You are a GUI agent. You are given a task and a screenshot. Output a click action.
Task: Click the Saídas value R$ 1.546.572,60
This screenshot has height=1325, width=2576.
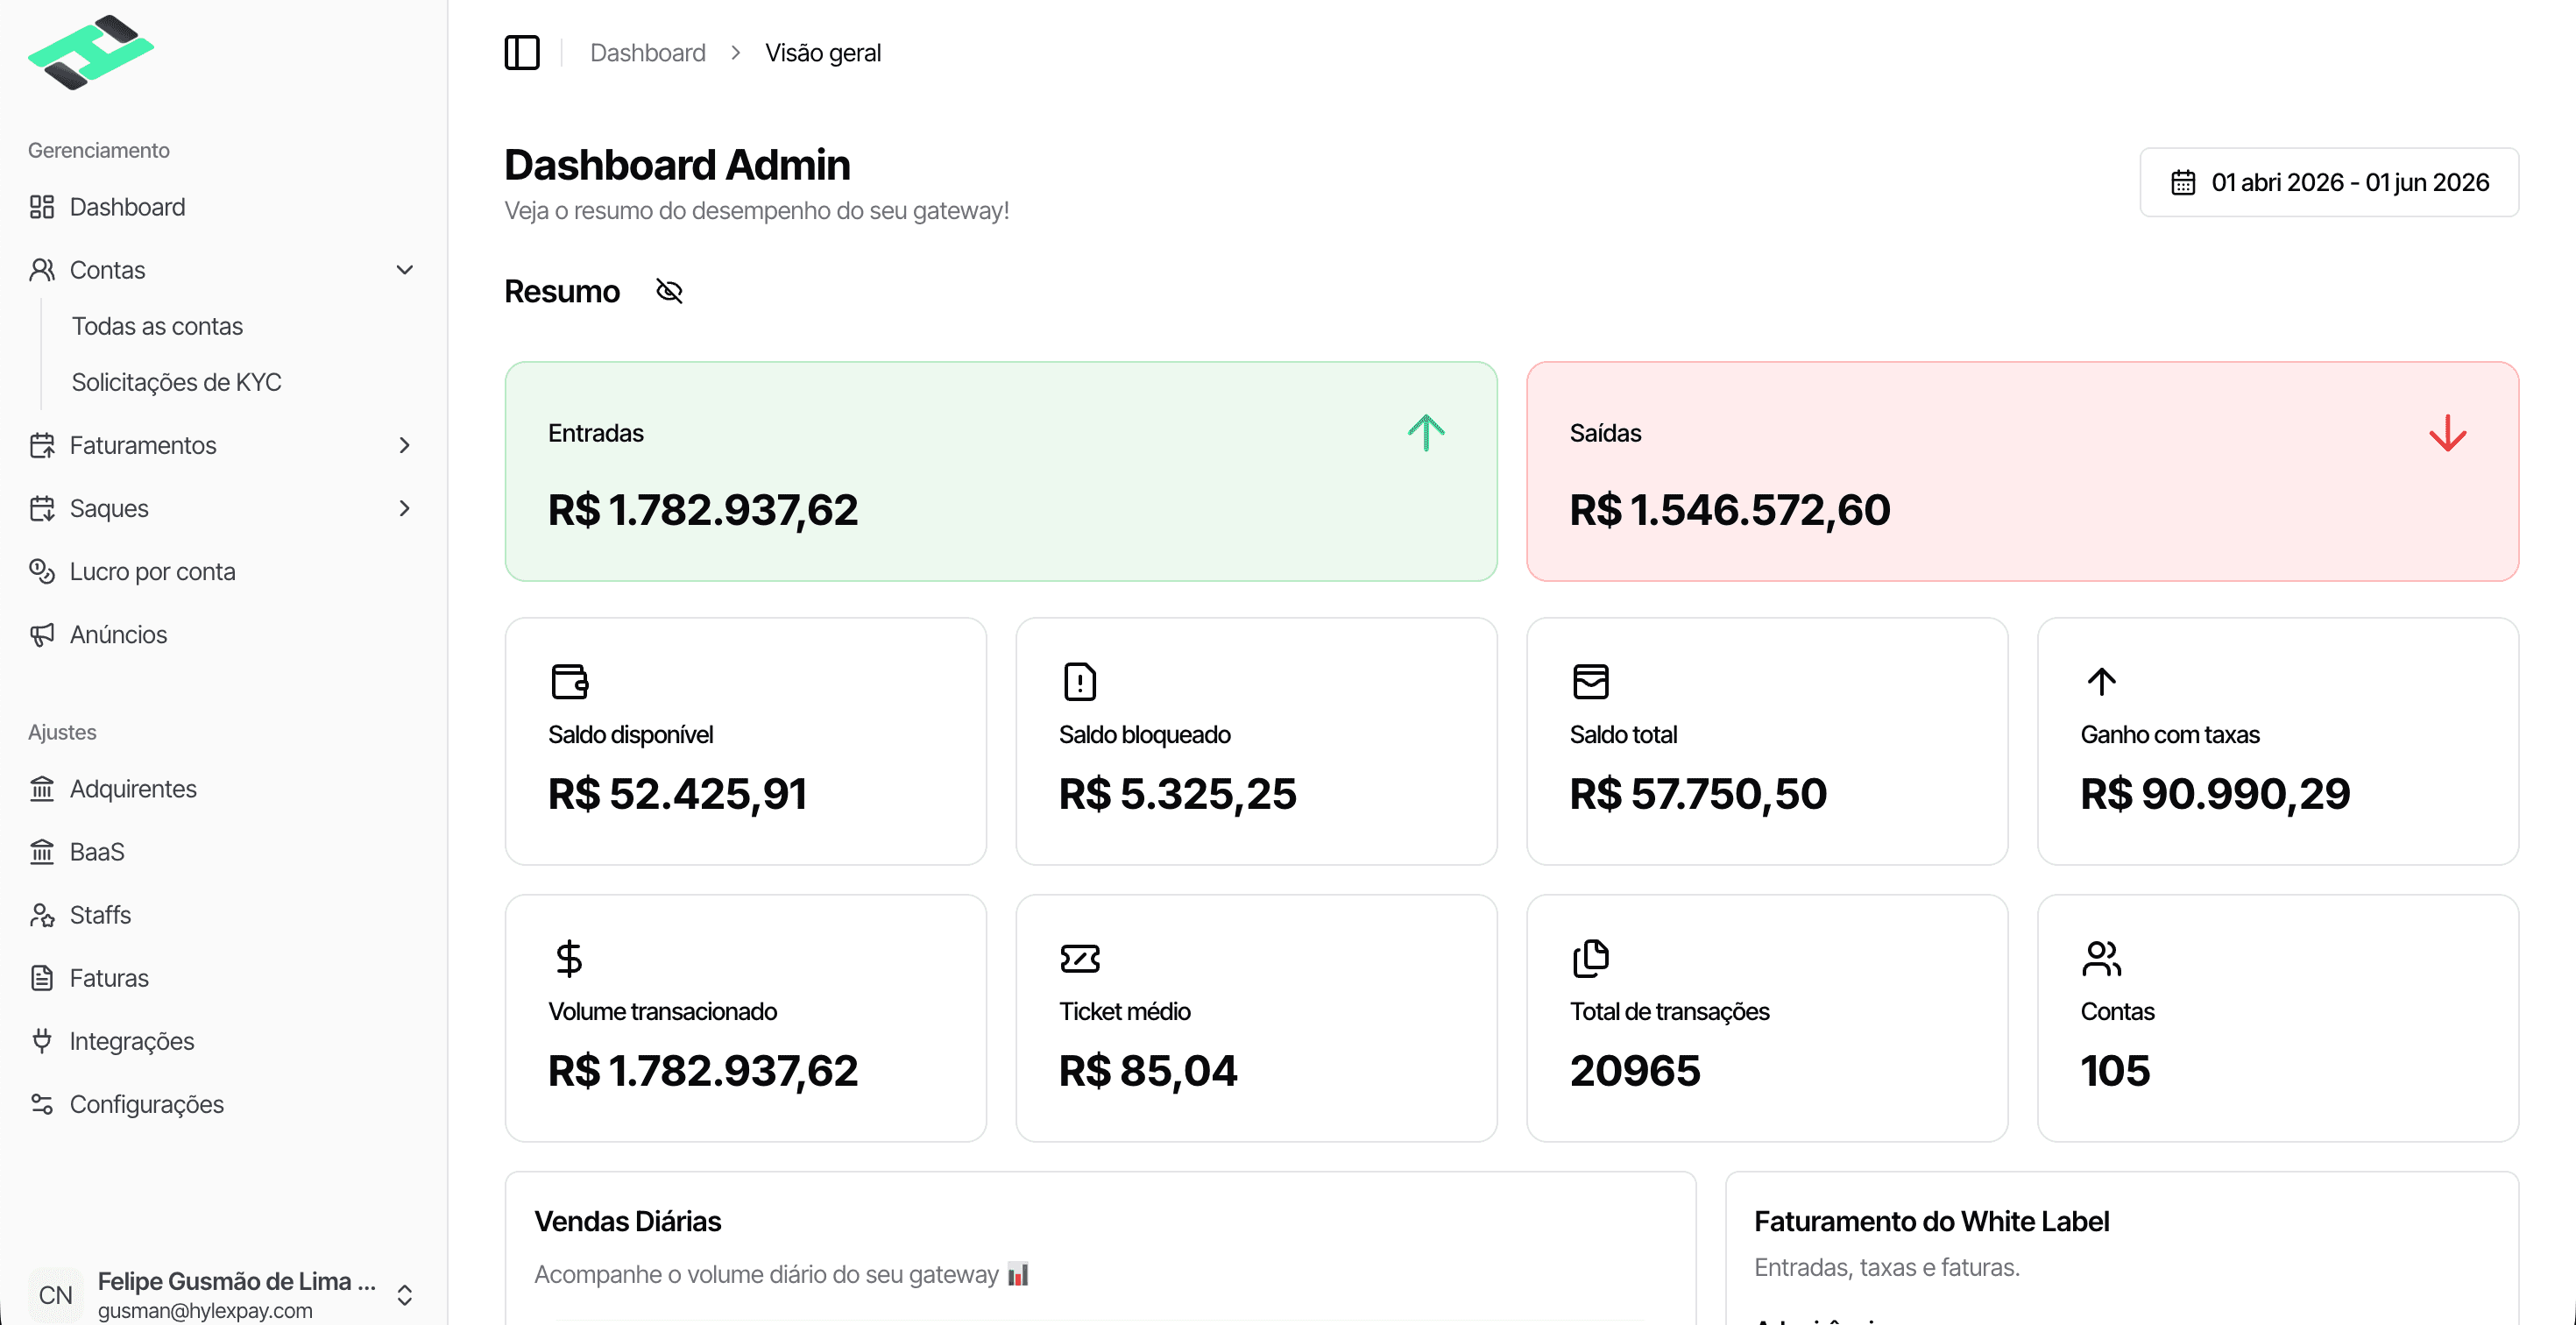pyautogui.click(x=1729, y=509)
